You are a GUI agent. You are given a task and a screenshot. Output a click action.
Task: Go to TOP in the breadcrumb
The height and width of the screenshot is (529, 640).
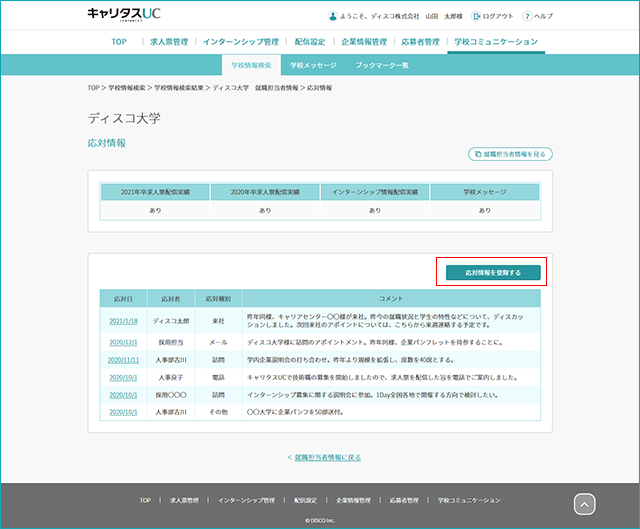[x=93, y=88]
